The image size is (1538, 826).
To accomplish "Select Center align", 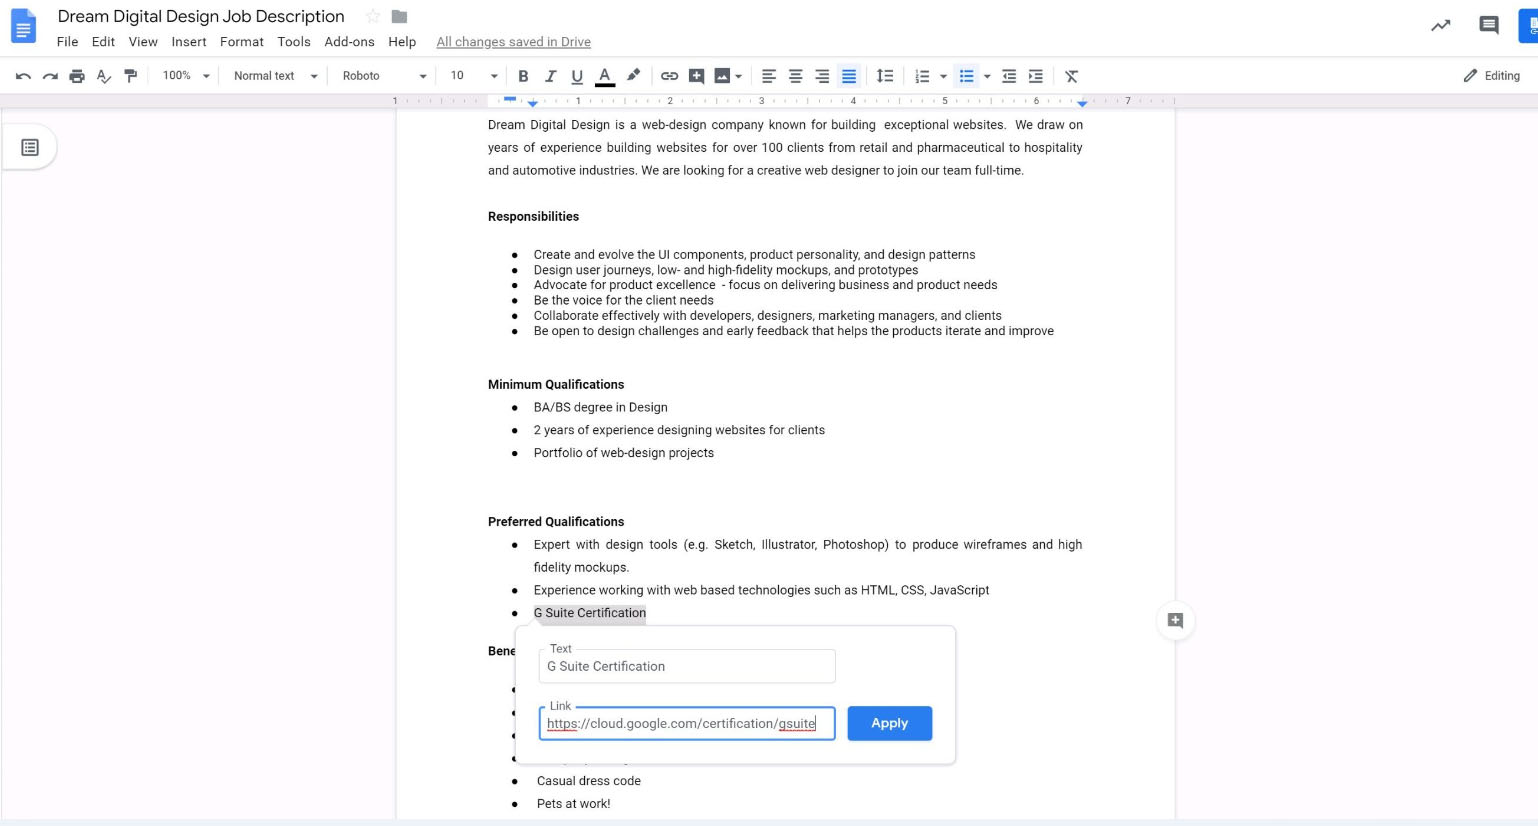I will click(796, 76).
